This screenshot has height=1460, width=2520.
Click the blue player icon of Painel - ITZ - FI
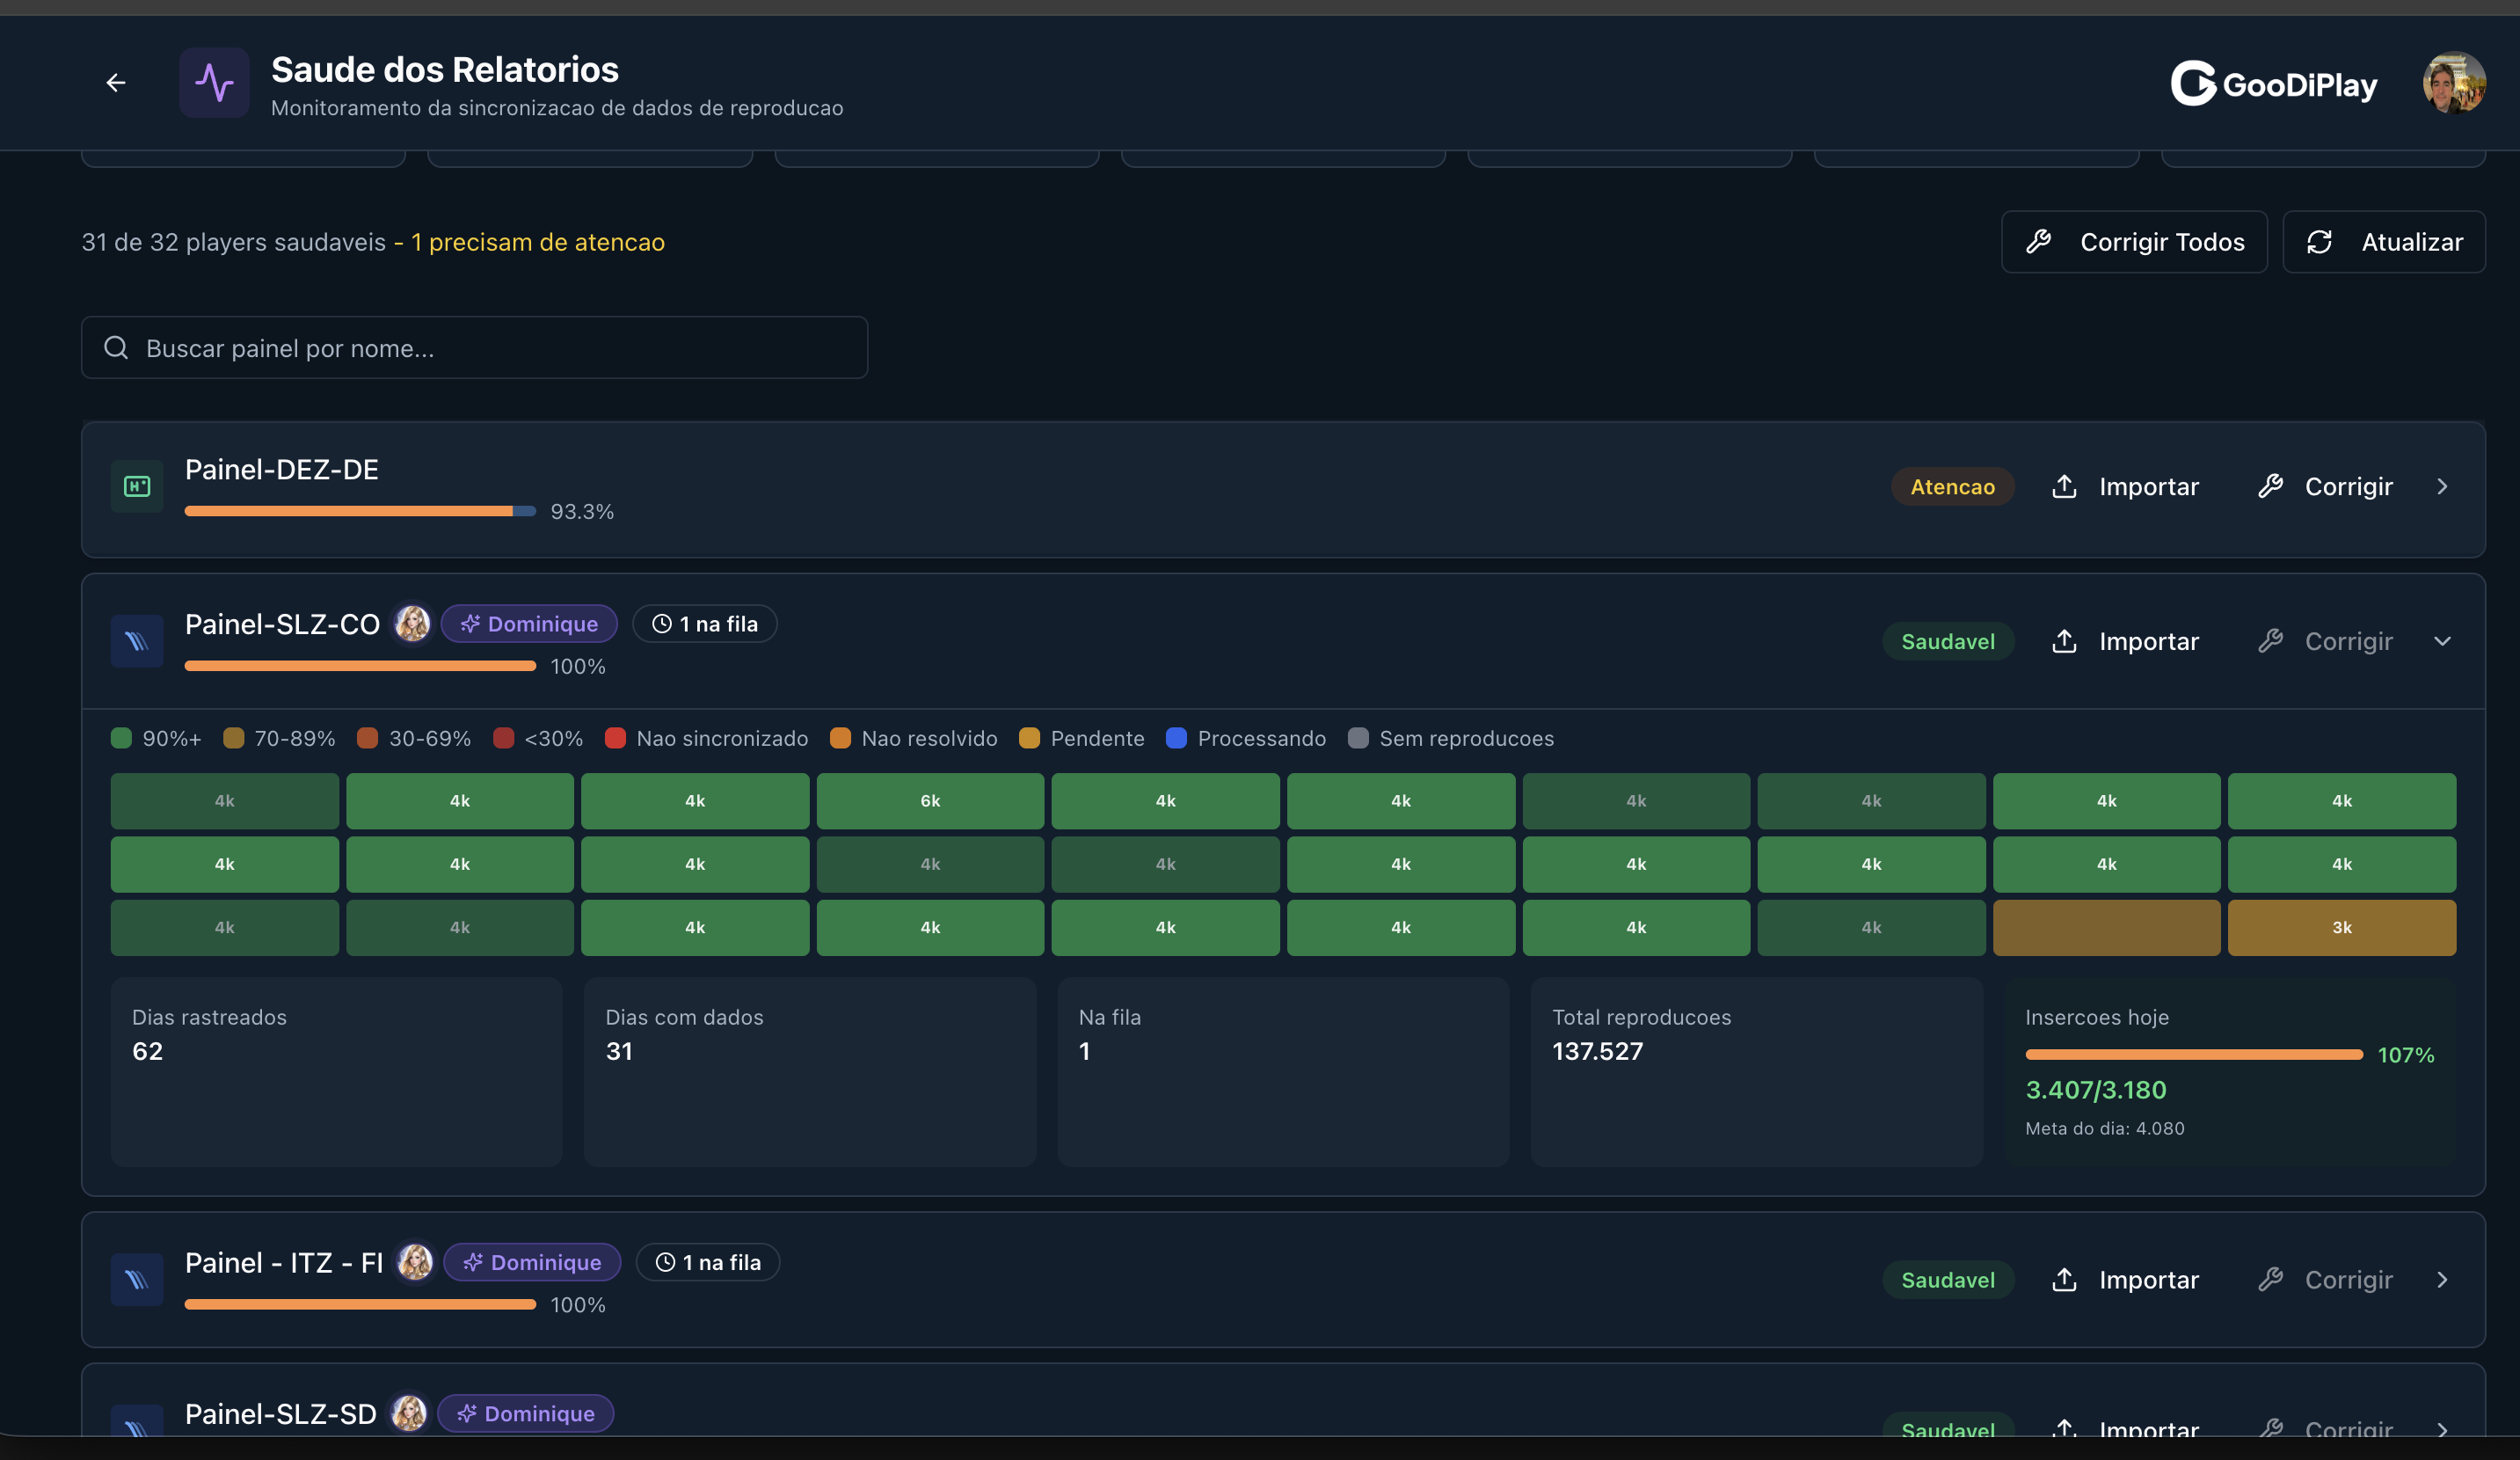(x=137, y=1280)
